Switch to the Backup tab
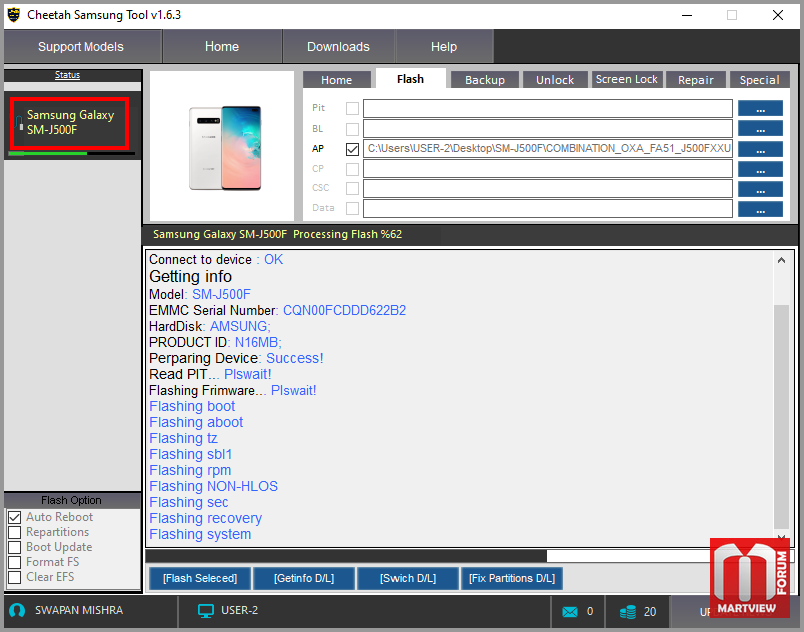This screenshot has height=632, width=804. [485, 80]
